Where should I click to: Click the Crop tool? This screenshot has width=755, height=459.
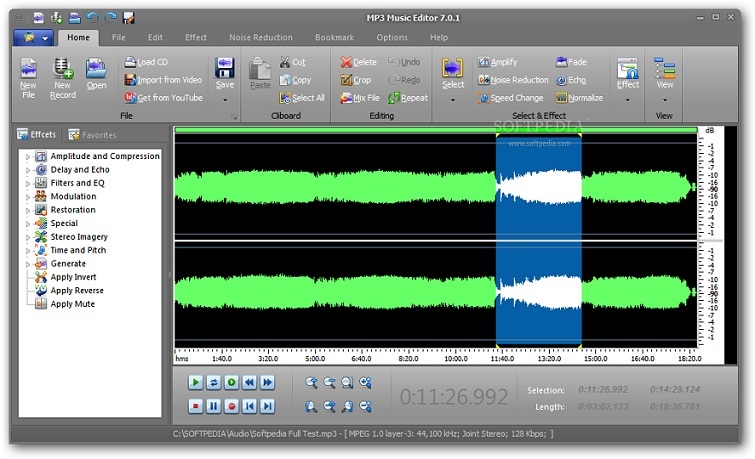coord(355,80)
